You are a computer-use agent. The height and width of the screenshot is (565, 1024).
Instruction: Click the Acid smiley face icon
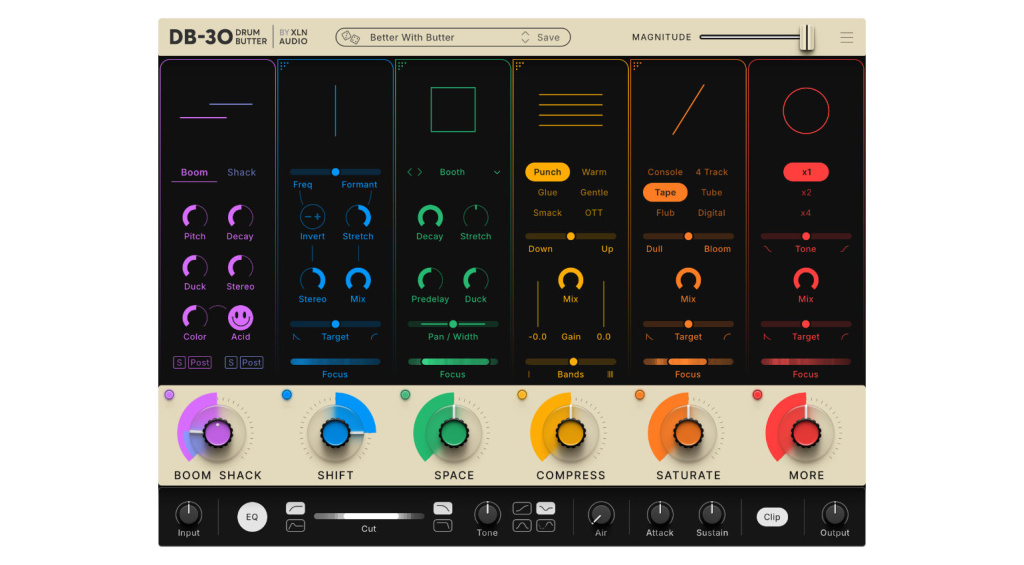[x=240, y=317]
